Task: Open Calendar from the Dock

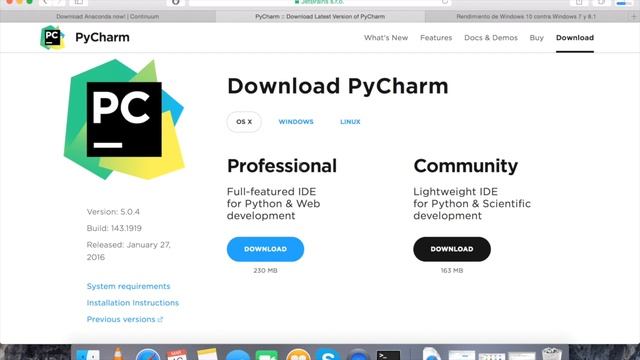Action: (x=177, y=354)
